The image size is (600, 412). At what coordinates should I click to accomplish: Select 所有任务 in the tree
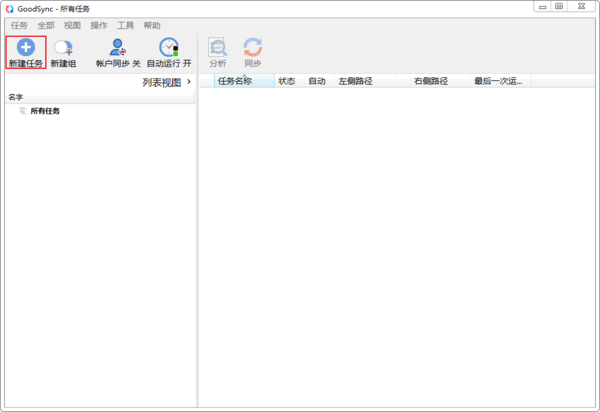(45, 111)
